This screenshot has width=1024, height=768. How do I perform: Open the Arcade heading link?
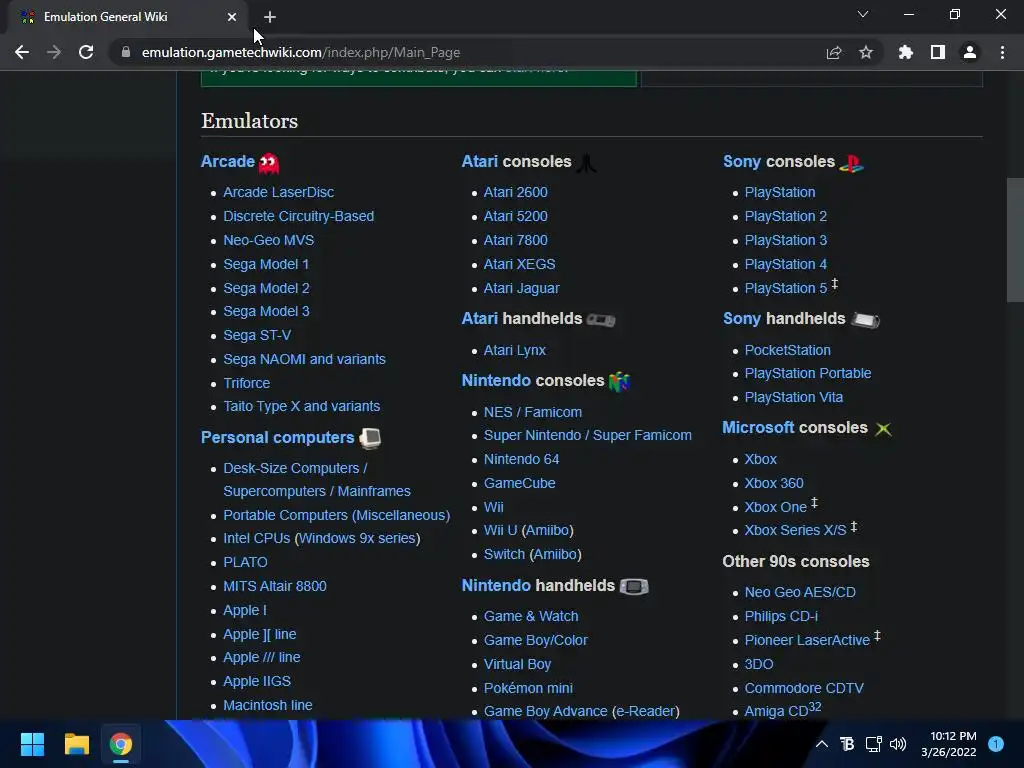227,161
